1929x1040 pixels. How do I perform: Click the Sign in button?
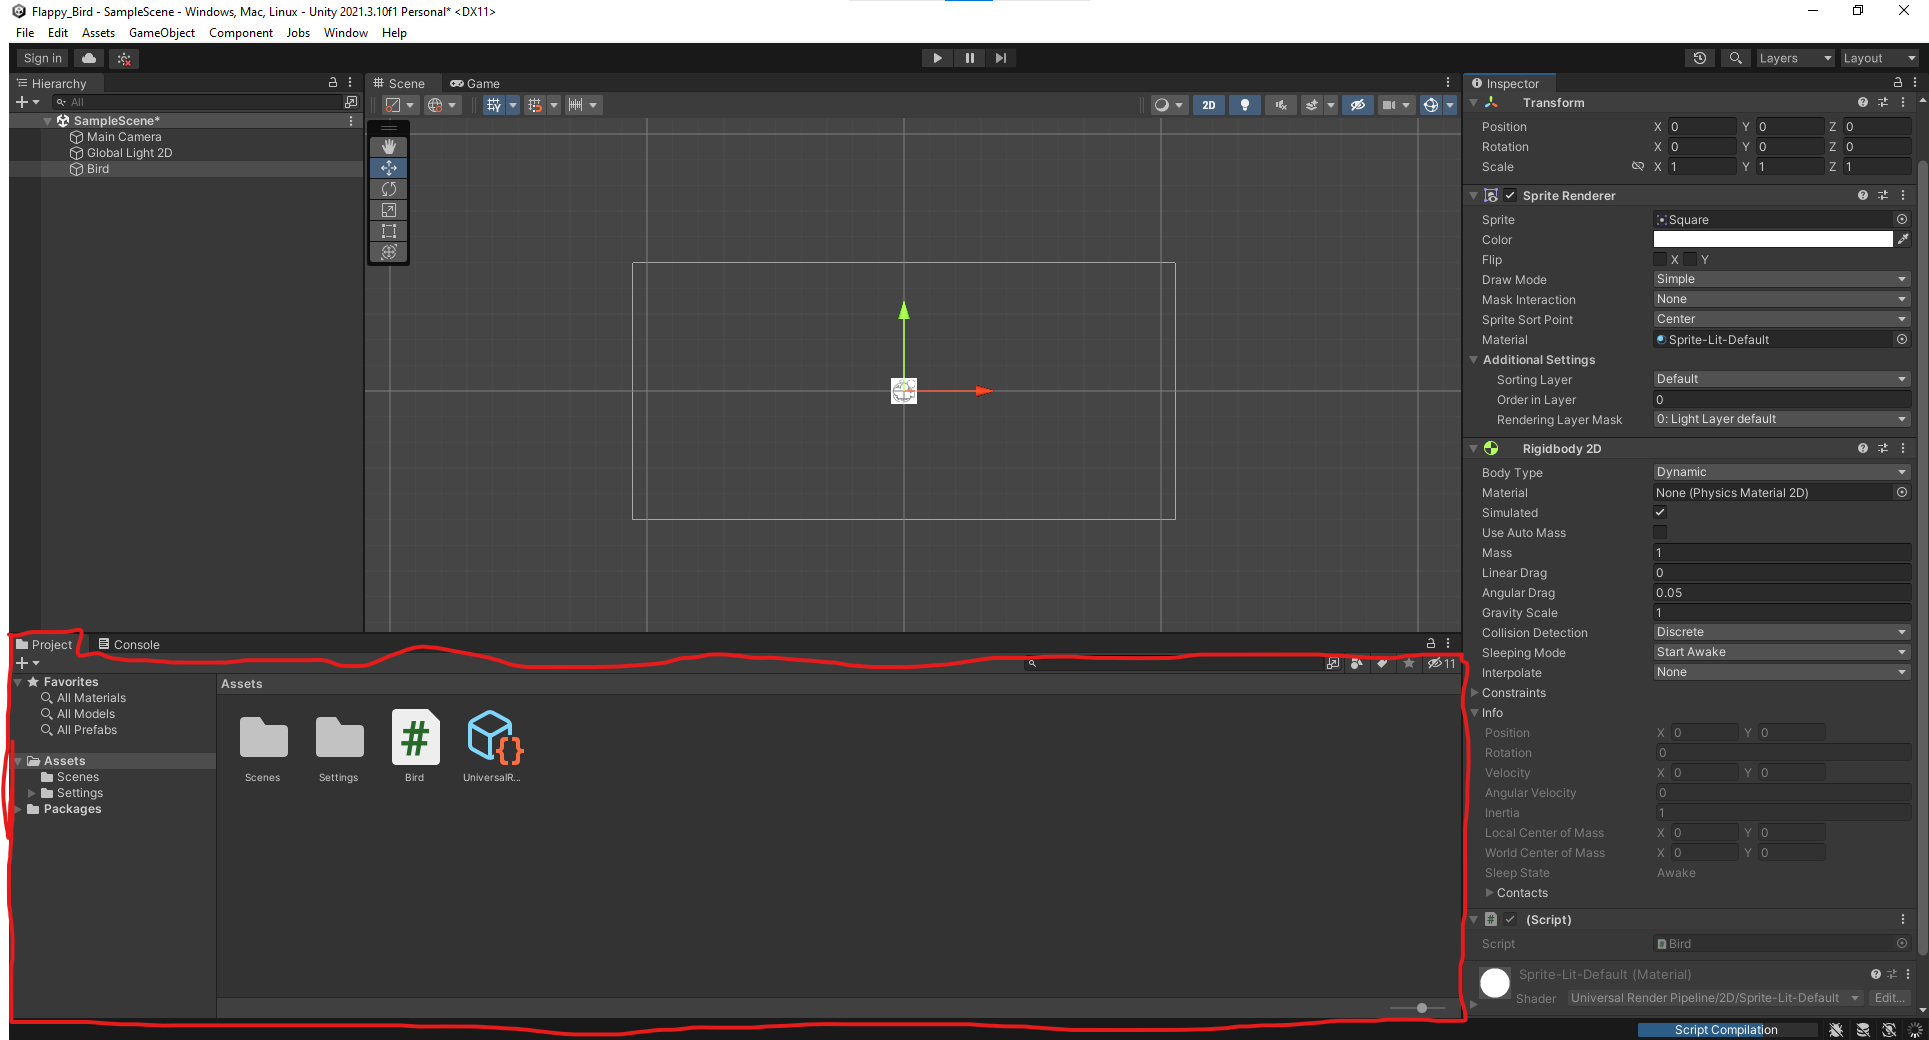pos(43,58)
